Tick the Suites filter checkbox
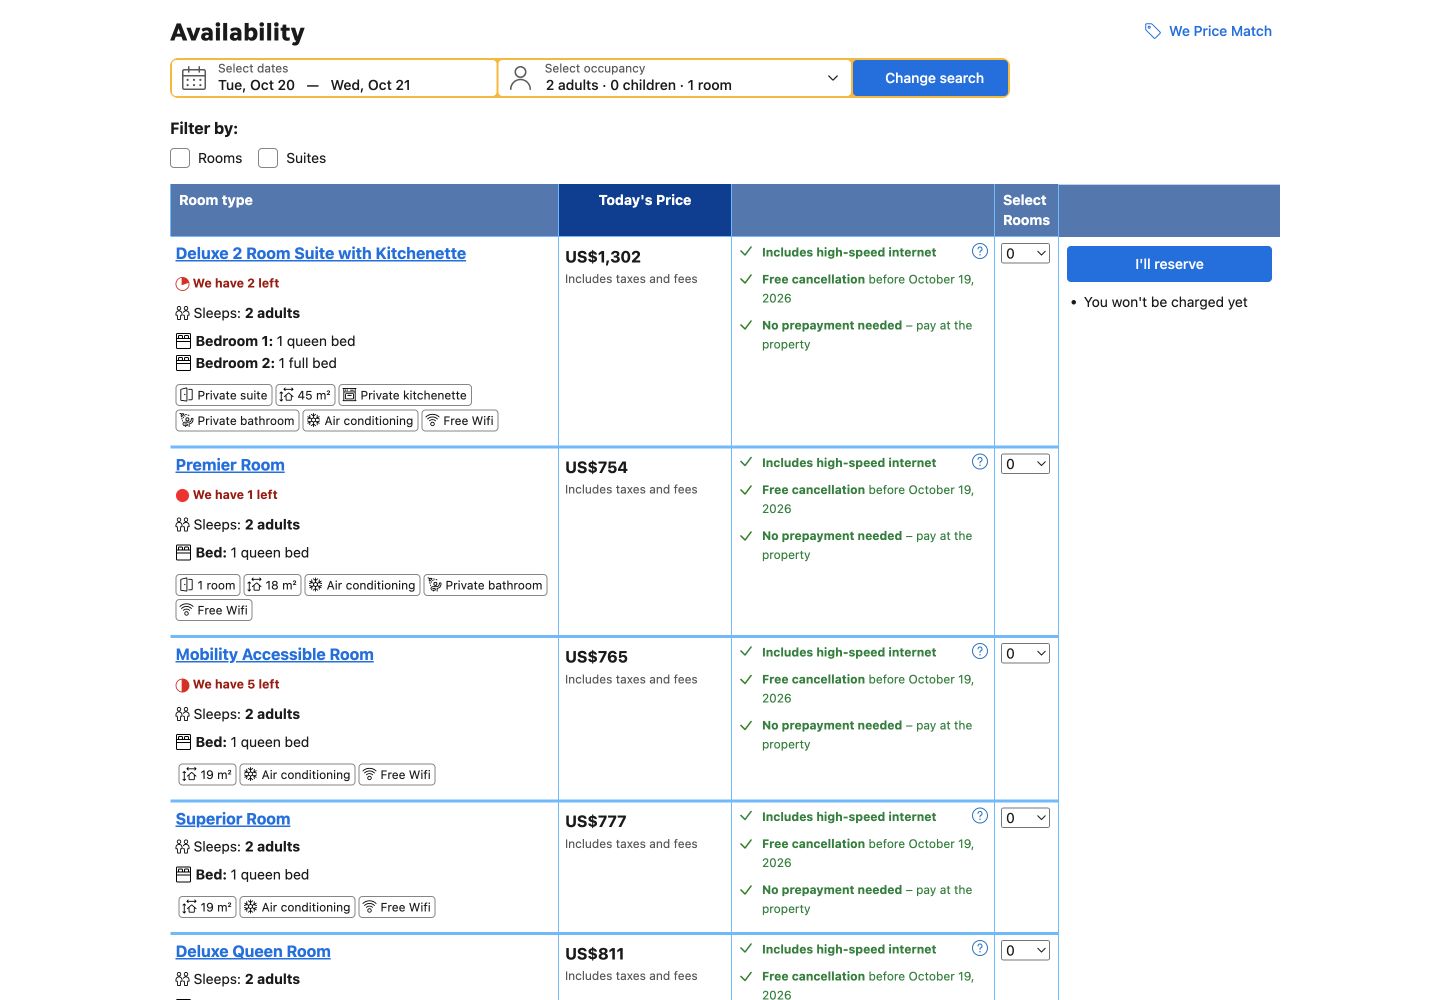Image resolution: width=1440 pixels, height=1000 pixels. tap(268, 158)
